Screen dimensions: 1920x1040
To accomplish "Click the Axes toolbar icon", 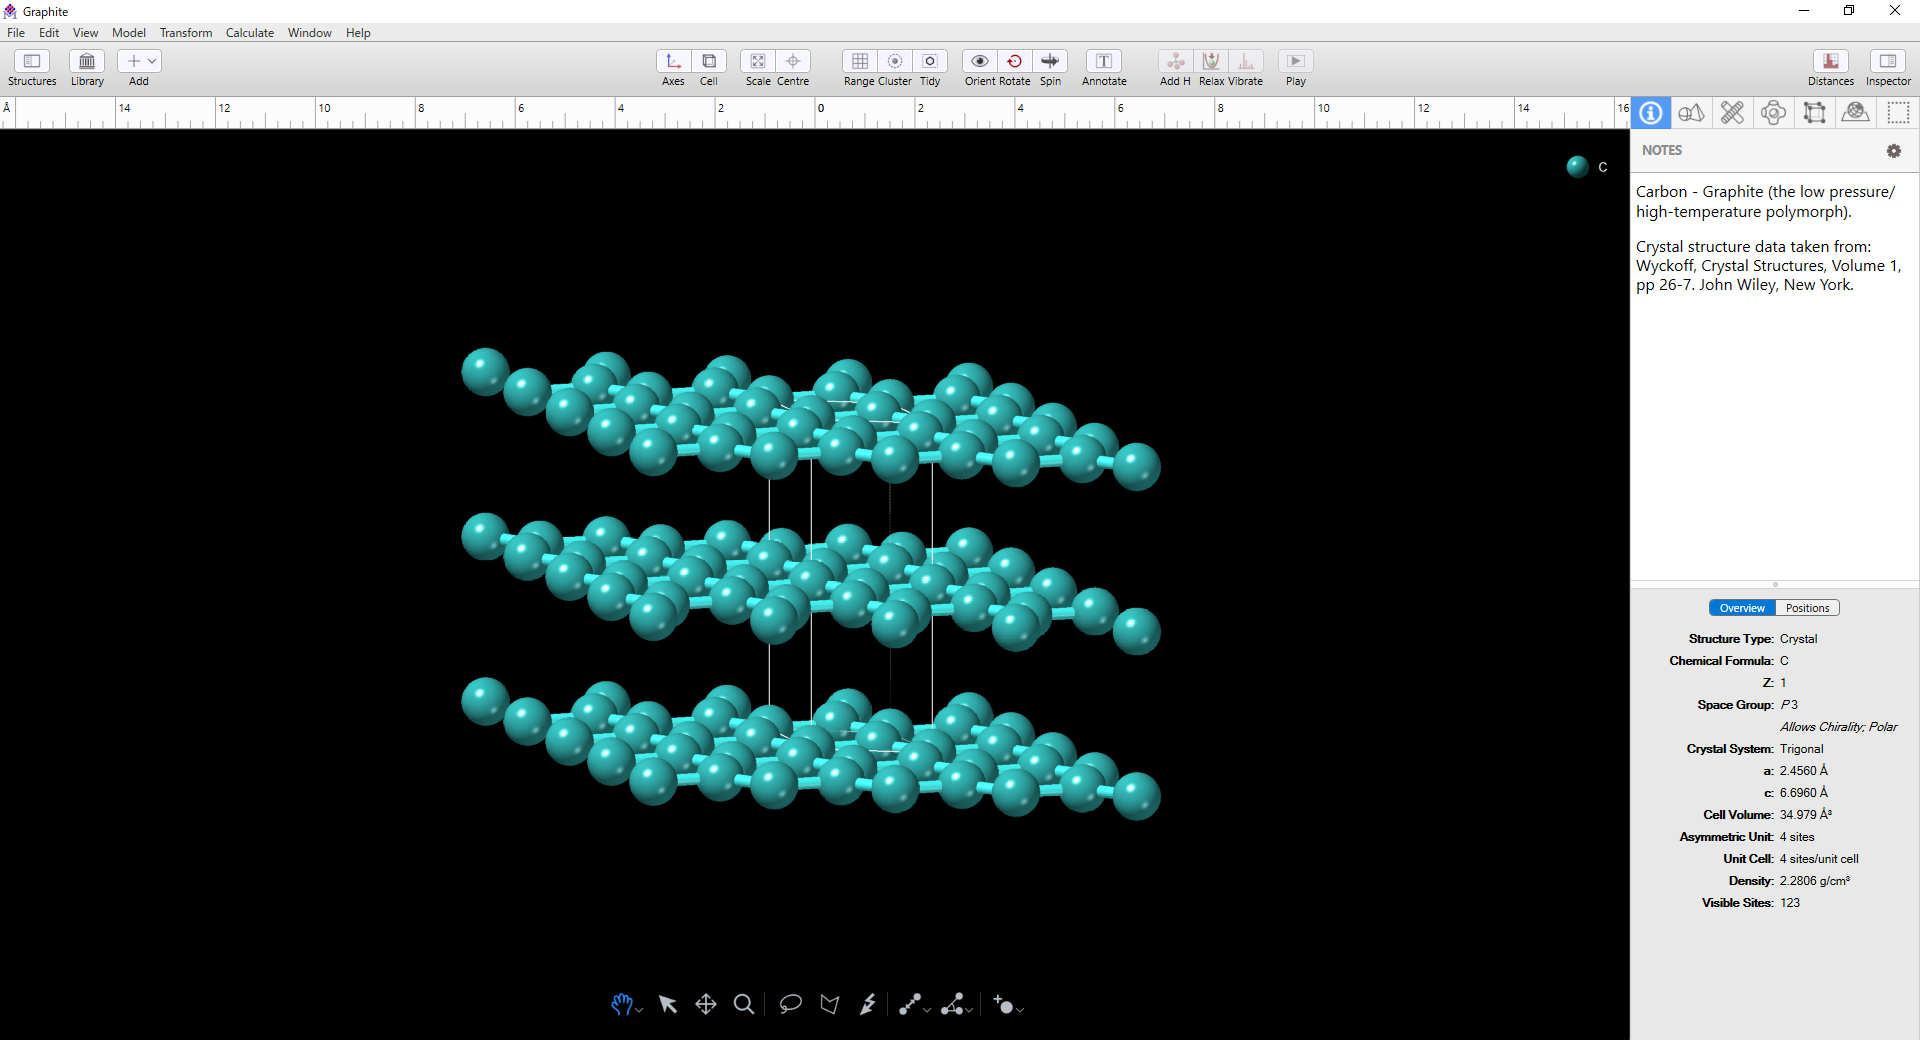I will click(x=673, y=62).
